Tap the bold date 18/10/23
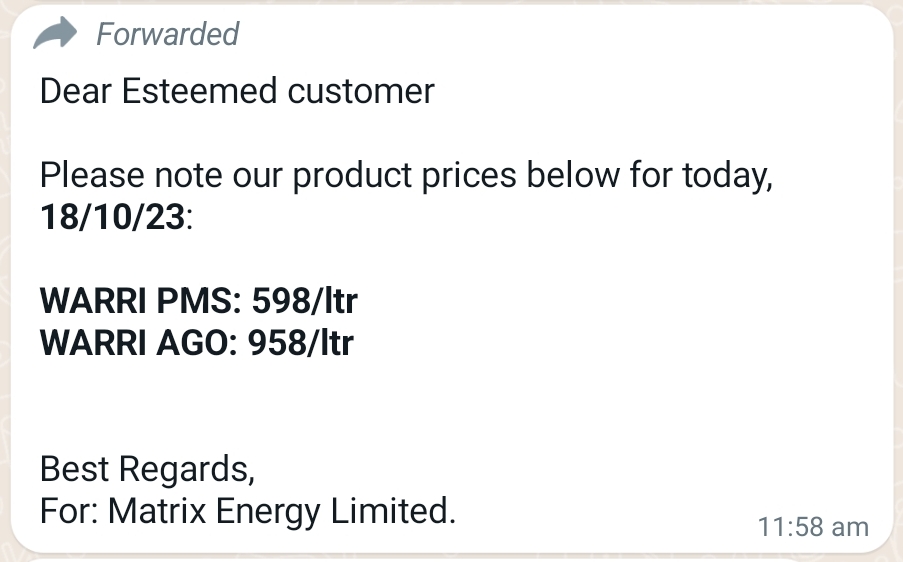 click(x=113, y=217)
